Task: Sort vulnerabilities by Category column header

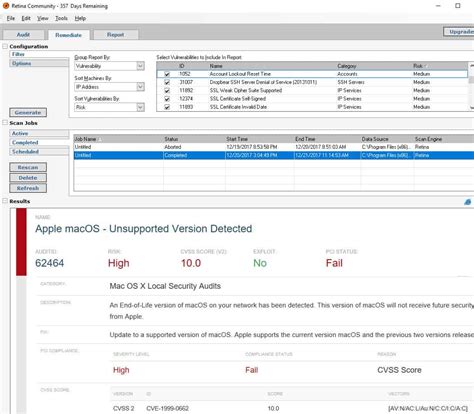Action: coord(373,66)
